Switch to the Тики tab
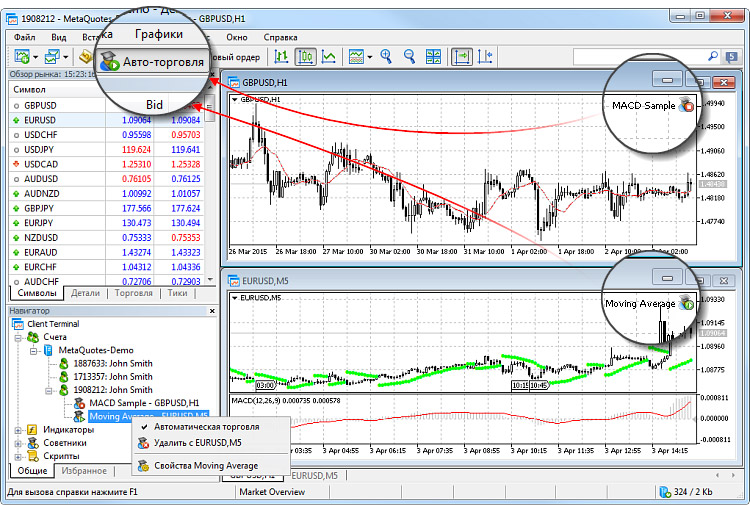The image size is (750, 505). click(x=177, y=293)
